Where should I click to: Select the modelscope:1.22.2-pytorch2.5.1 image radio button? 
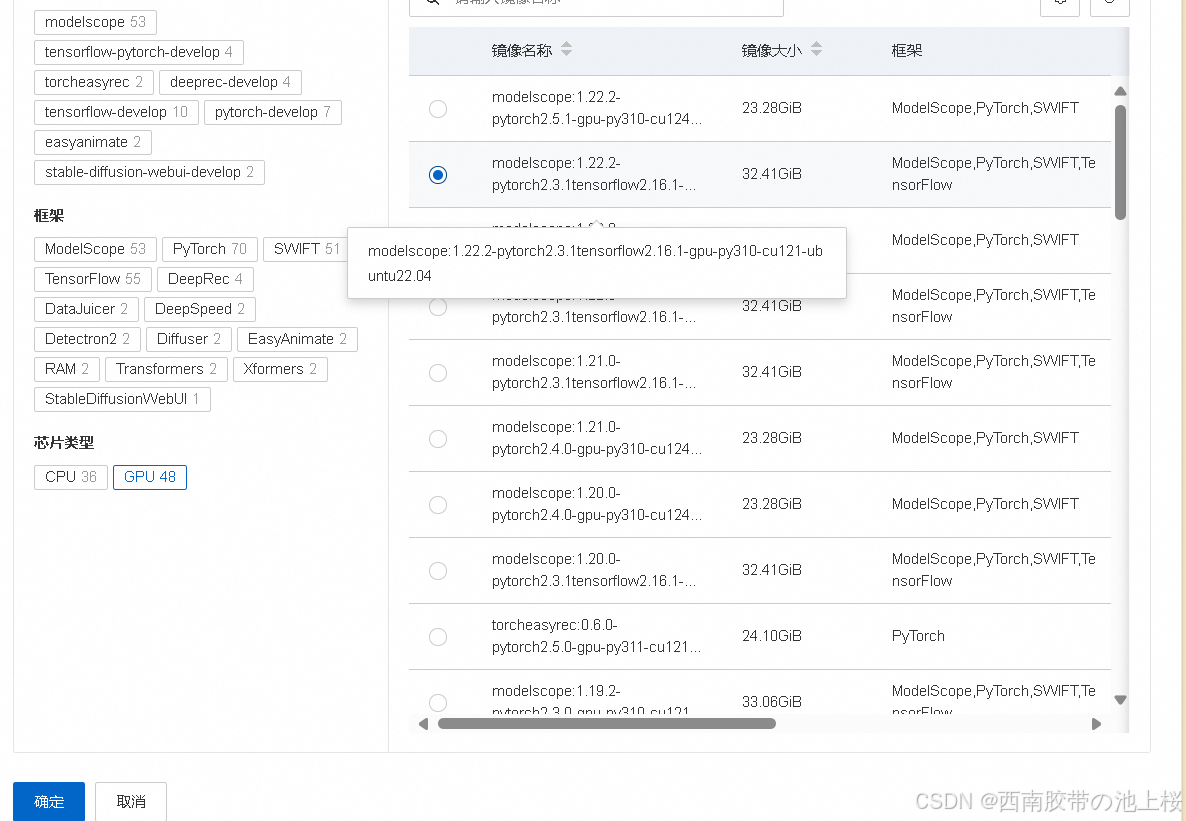[438, 109]
